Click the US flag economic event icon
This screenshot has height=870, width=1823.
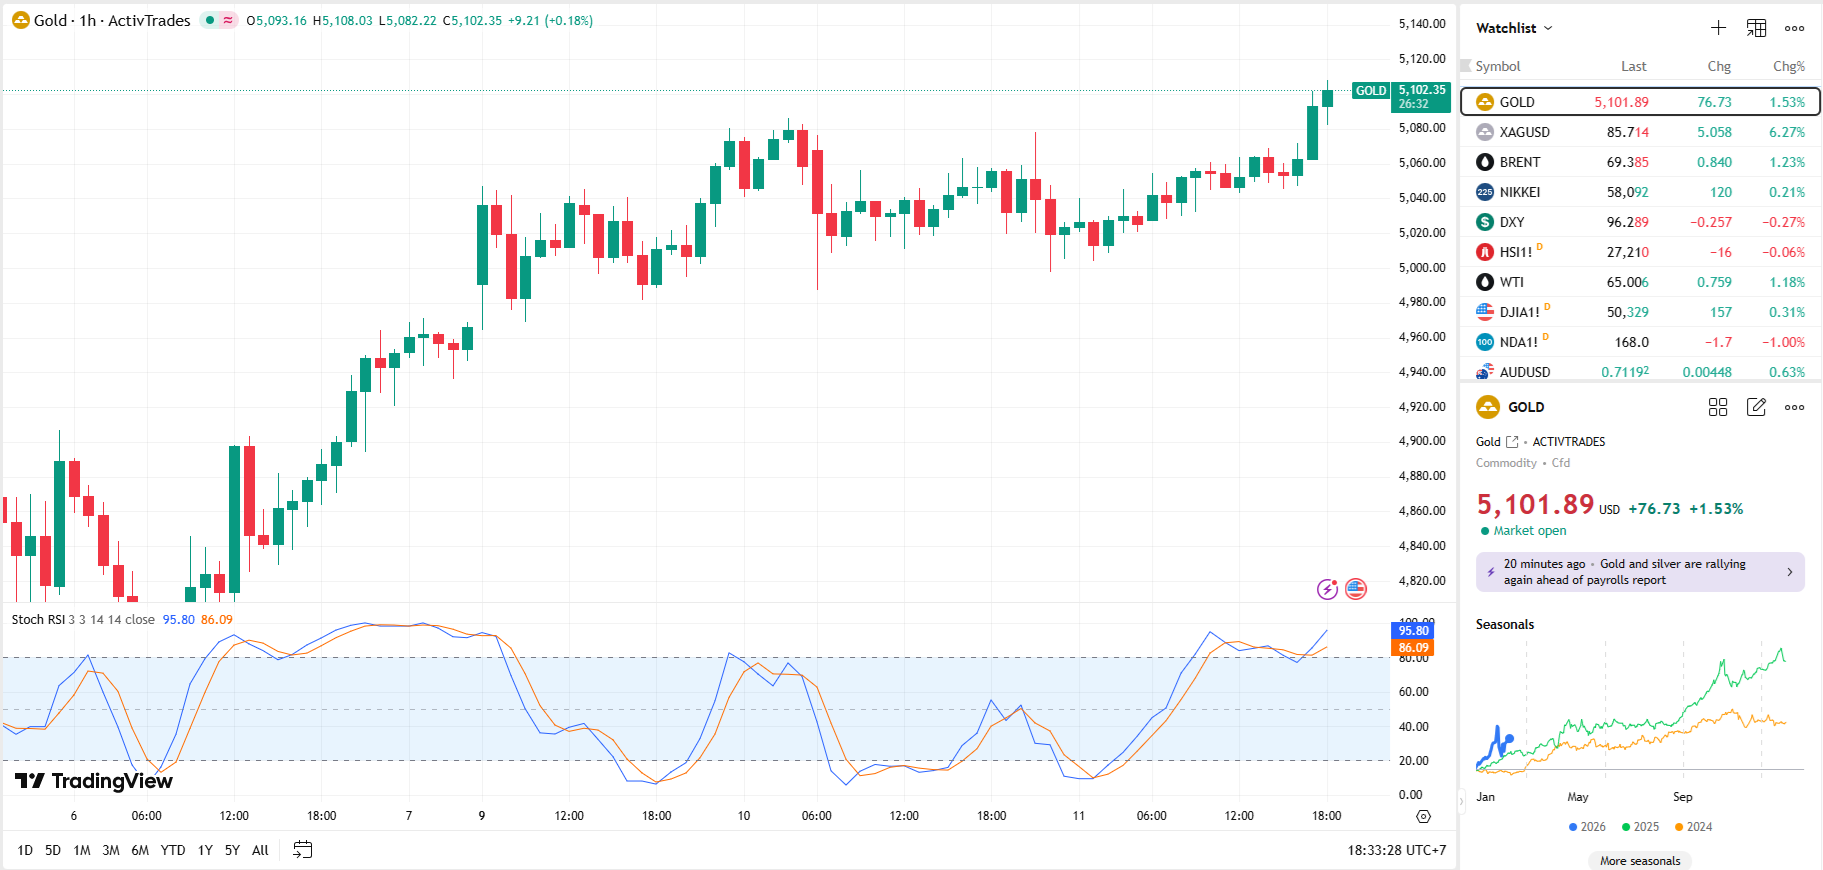[x=1356, y=589]
